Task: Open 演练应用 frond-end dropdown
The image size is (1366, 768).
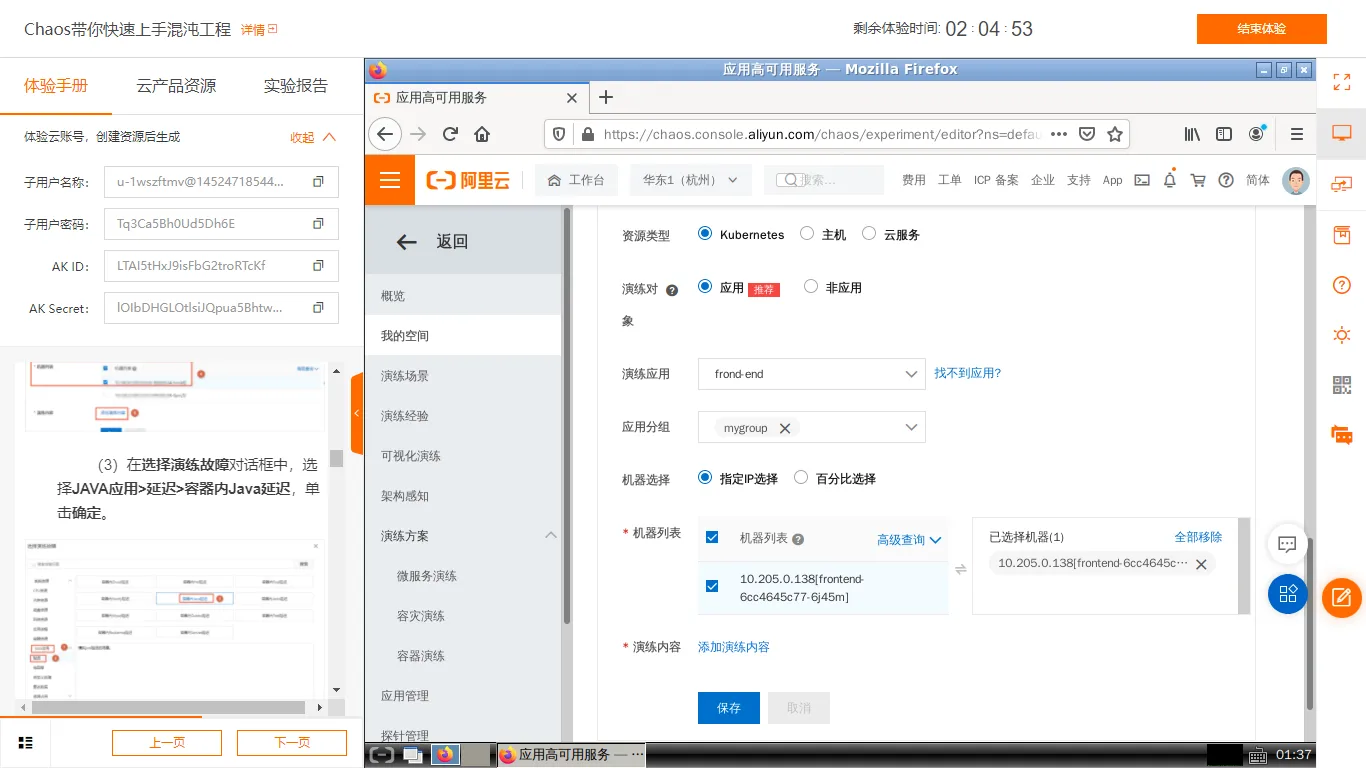Action: tap(811, 374)
